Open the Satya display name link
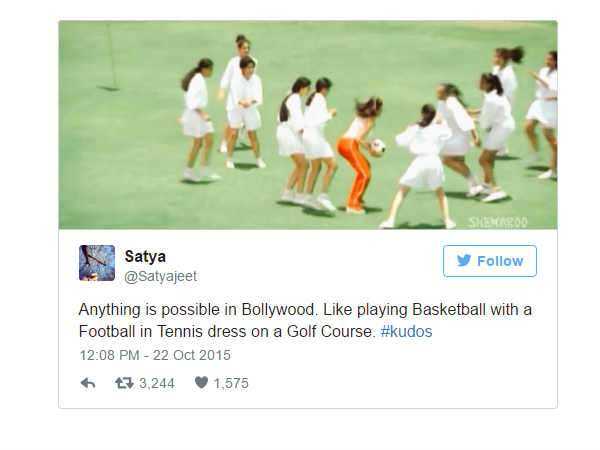The height and width of the screenshot is (450, 600). pos(144,254)
